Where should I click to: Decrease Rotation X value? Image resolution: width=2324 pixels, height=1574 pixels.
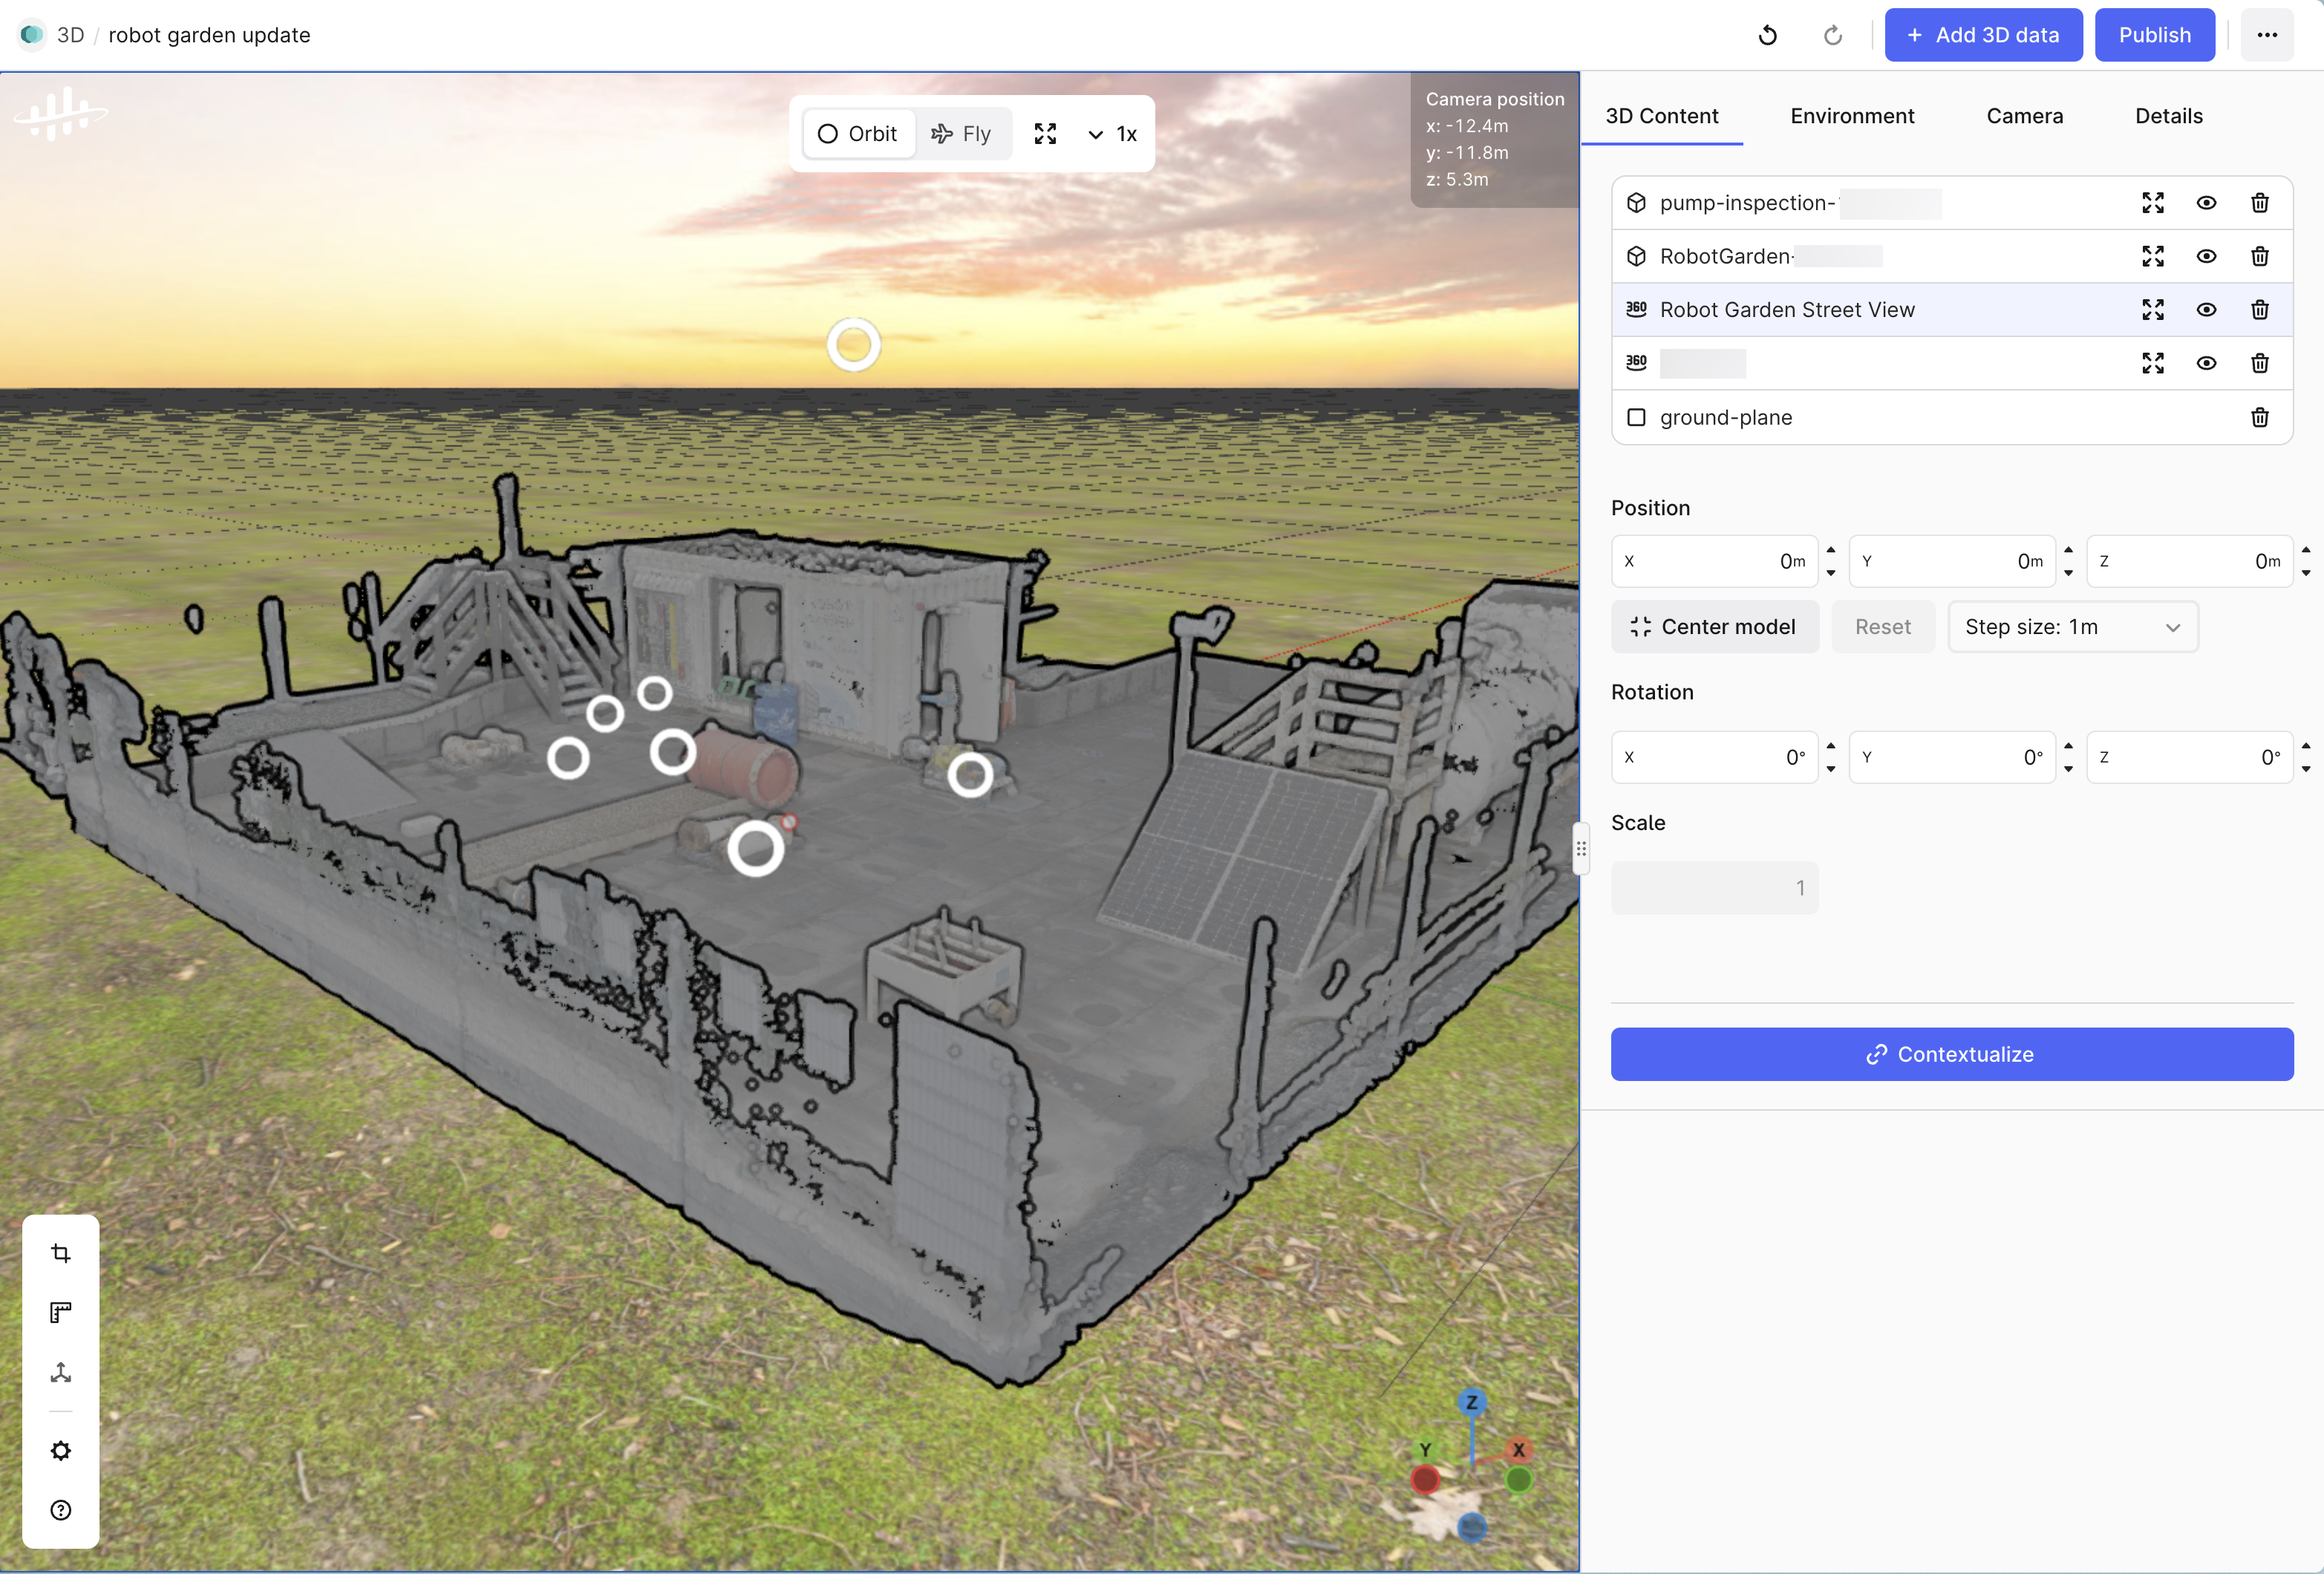click(x=1830, y=769)
